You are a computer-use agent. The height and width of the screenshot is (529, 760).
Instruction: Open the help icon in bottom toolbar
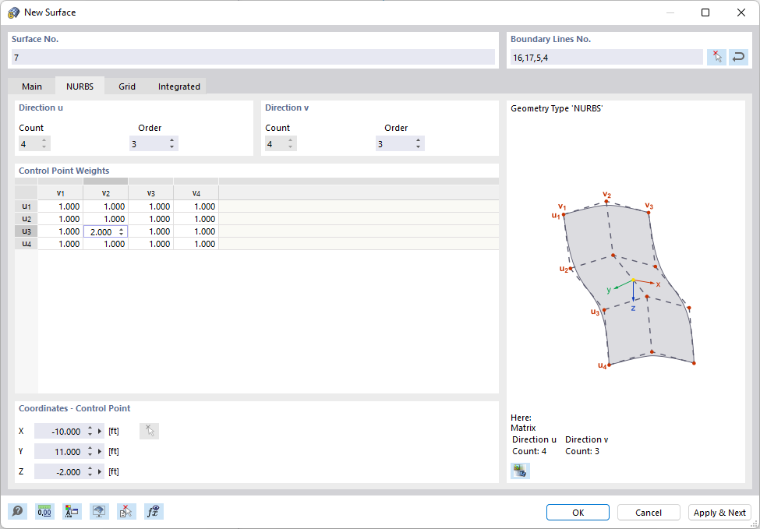(x=18, y=512)
